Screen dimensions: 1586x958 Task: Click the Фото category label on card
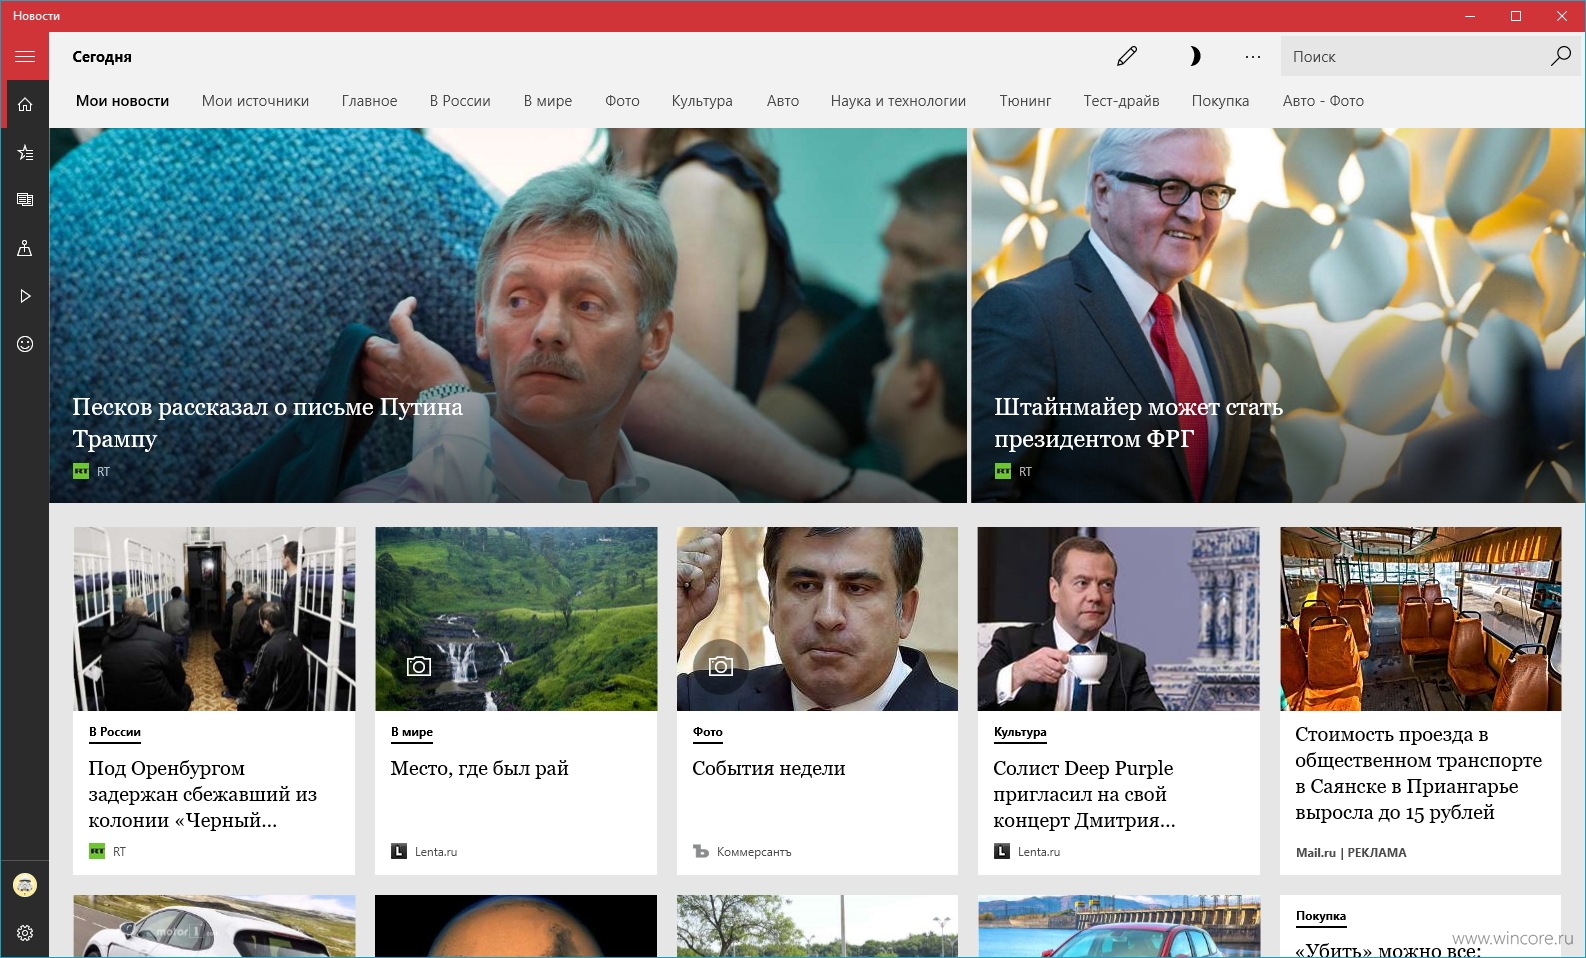(708, 732)
